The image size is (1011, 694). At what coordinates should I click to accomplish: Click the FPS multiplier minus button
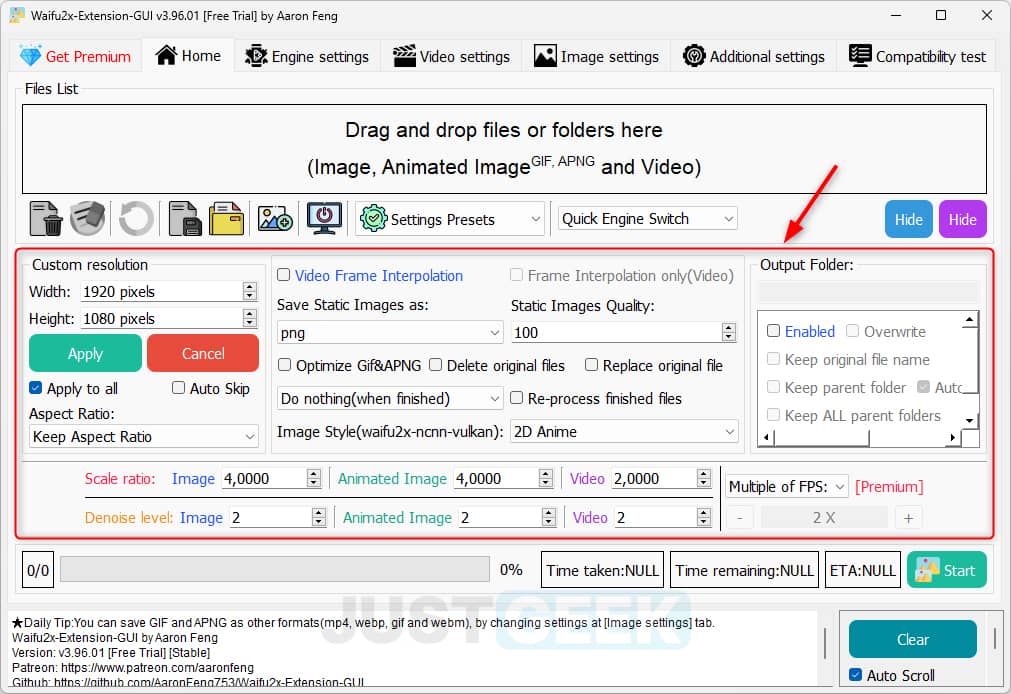pyautogui.click(x=740, y=518)
